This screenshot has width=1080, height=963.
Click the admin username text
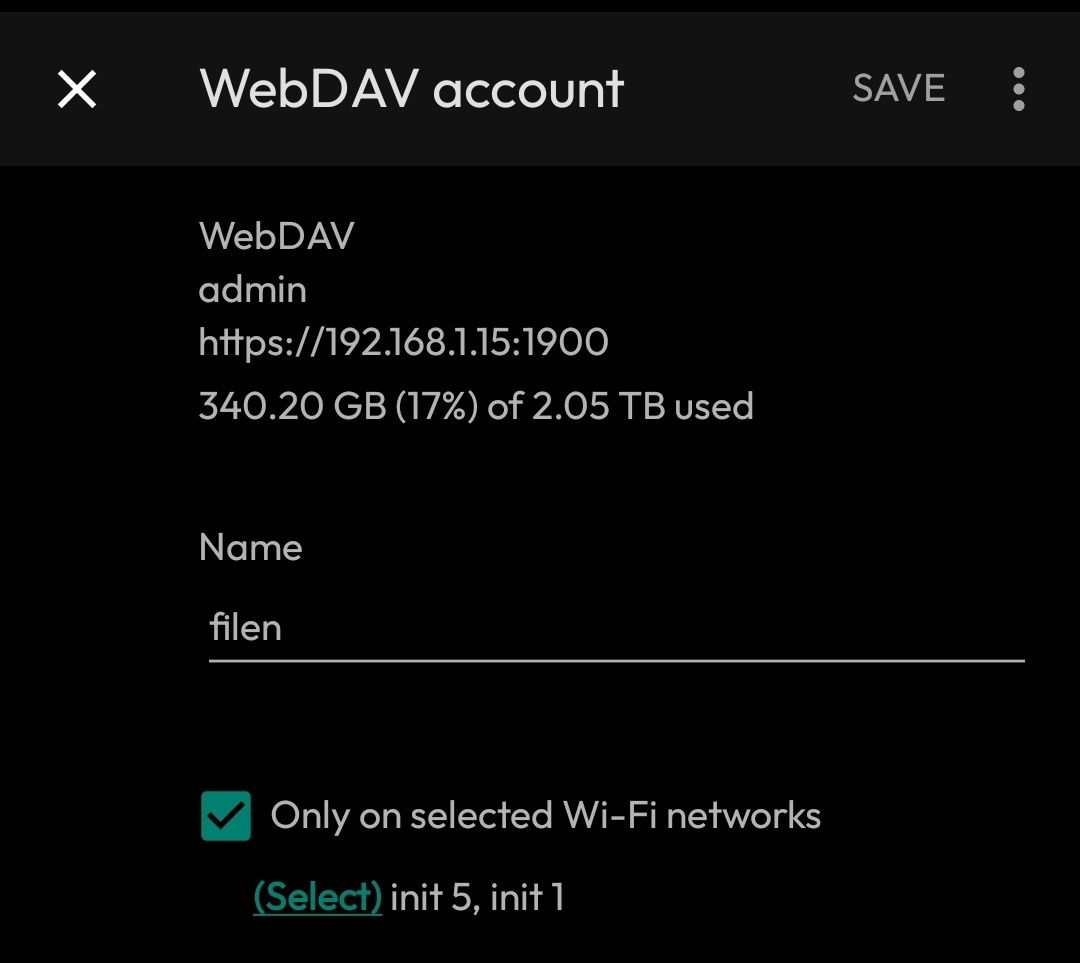tap(253, 290)
